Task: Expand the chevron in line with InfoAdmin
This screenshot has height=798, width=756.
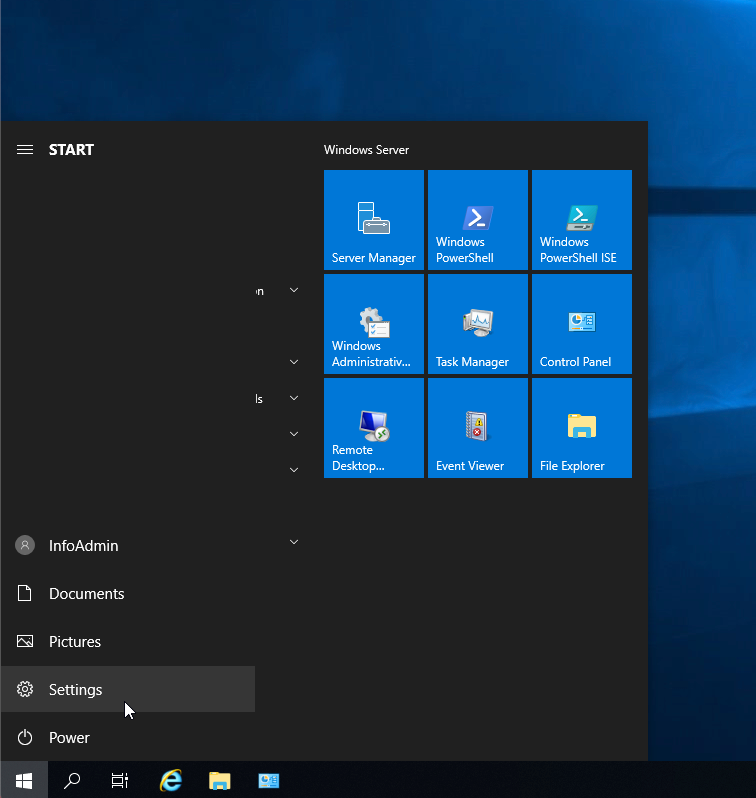Action: [x=294, y=542]
